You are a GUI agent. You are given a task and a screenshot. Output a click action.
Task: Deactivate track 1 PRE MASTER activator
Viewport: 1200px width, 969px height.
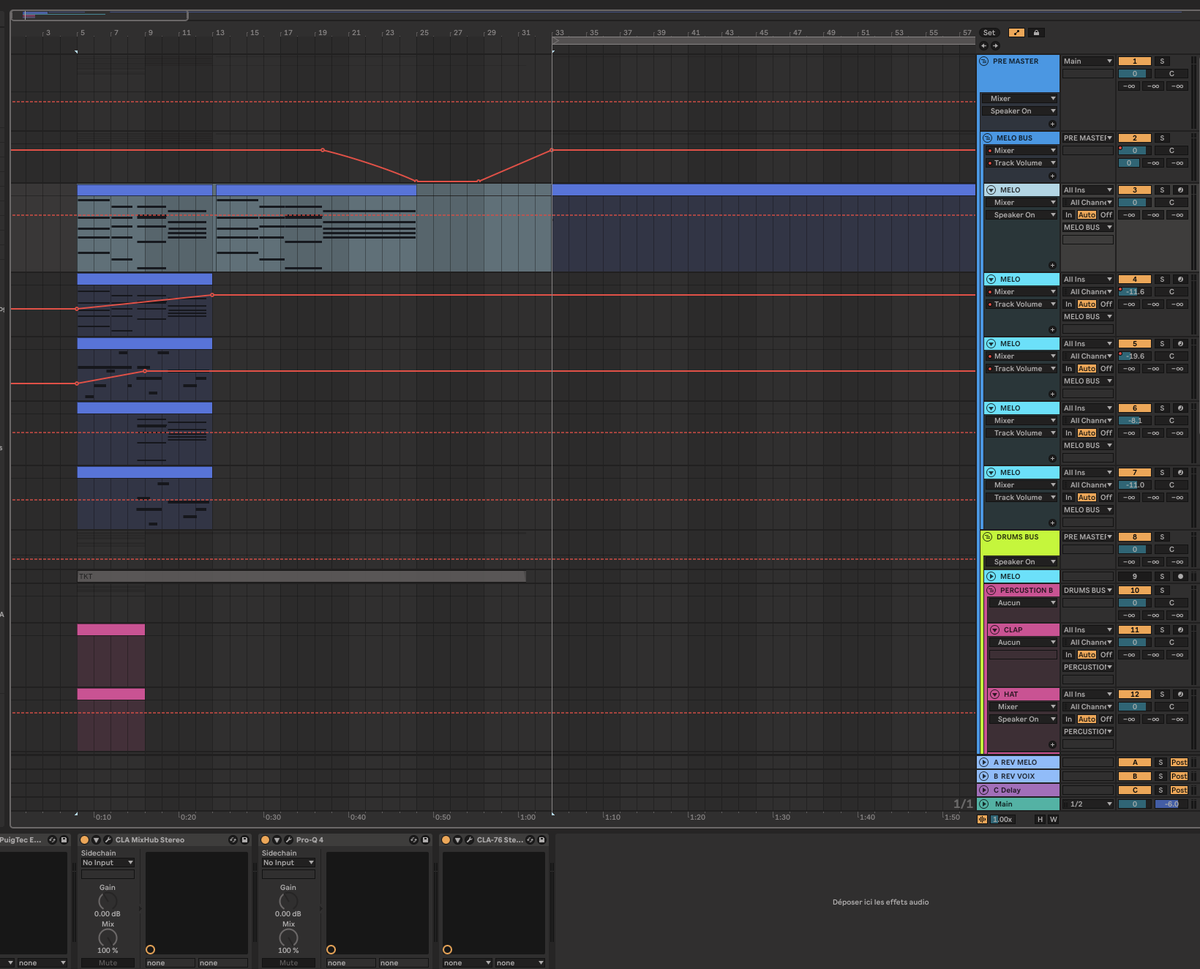coord(1134,61)
